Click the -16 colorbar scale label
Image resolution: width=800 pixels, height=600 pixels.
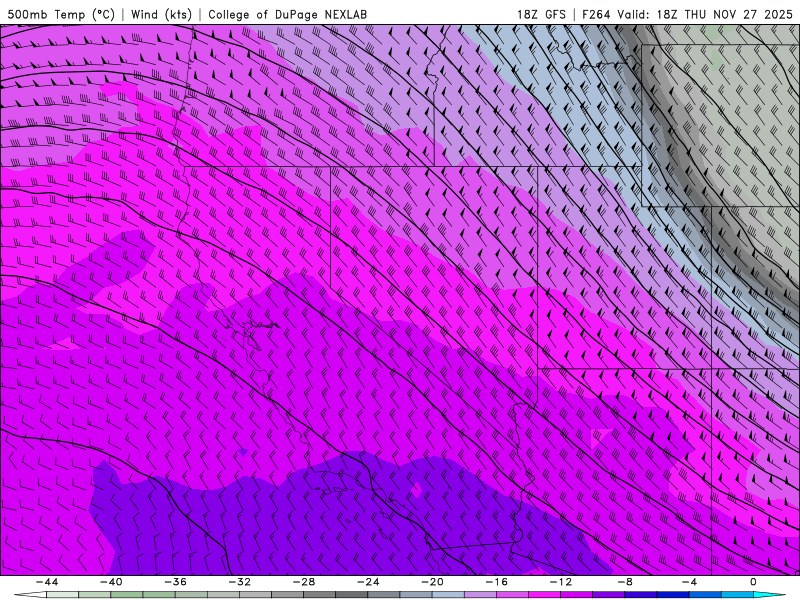[x=496, y=582]
